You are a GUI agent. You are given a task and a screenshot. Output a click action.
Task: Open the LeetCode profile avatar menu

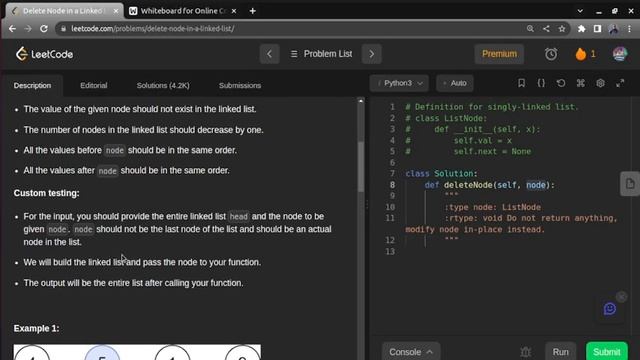[620, 54]
